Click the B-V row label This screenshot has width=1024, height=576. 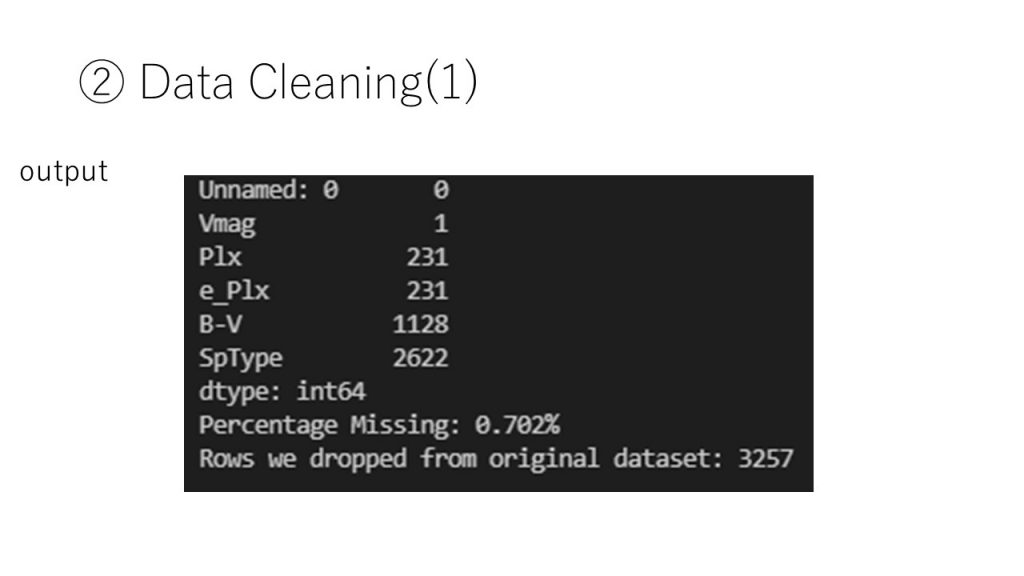pyautogui.click(x=220, y=324)
